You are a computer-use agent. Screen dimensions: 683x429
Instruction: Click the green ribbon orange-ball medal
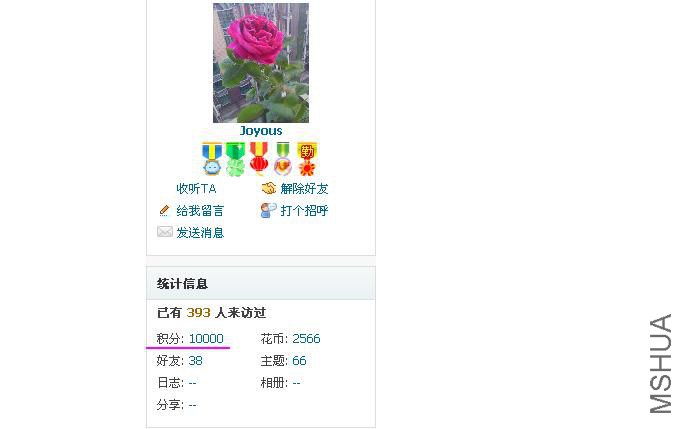pyautogui.click(x=283, y=159)
